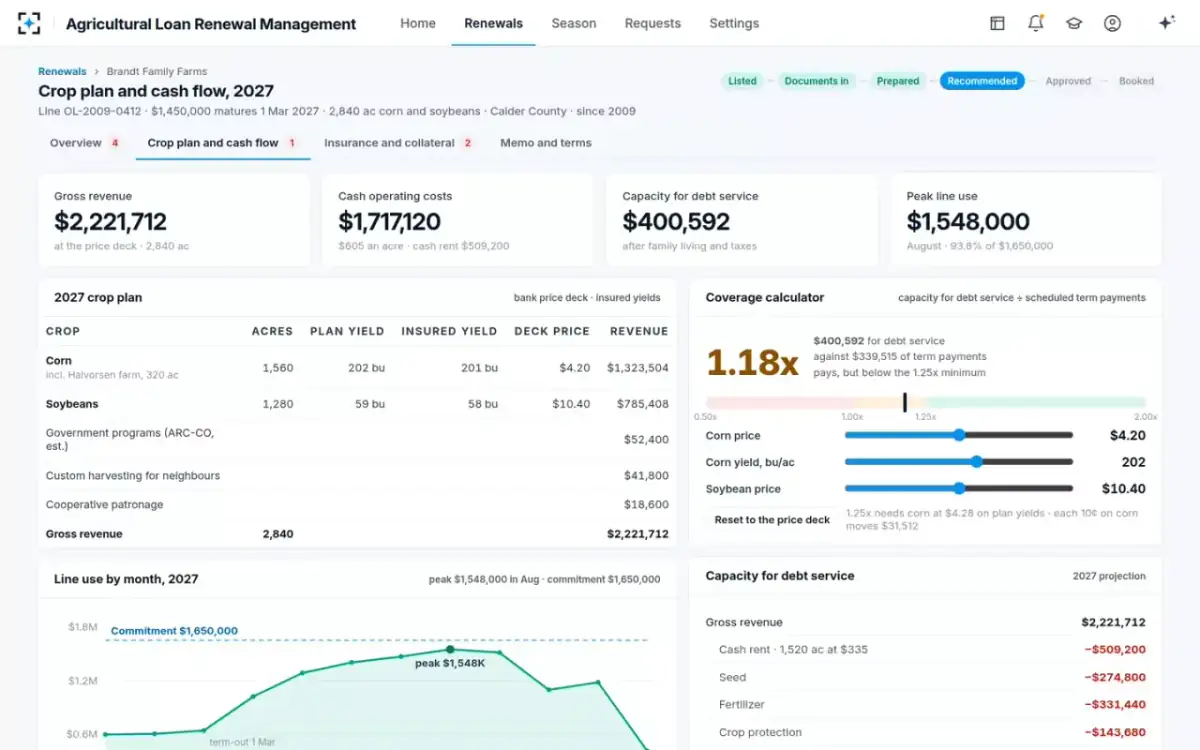Open the graduation cap learning icon

point(1074,23)
